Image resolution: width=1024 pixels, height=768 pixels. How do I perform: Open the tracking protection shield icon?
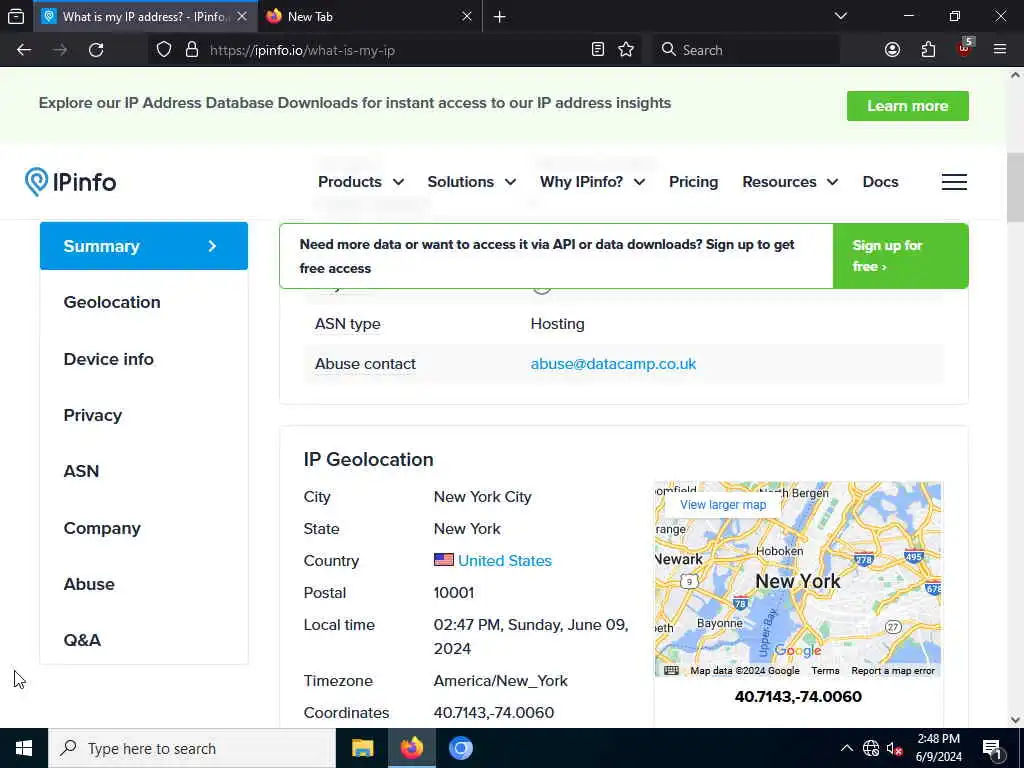[x=164, y=50]
